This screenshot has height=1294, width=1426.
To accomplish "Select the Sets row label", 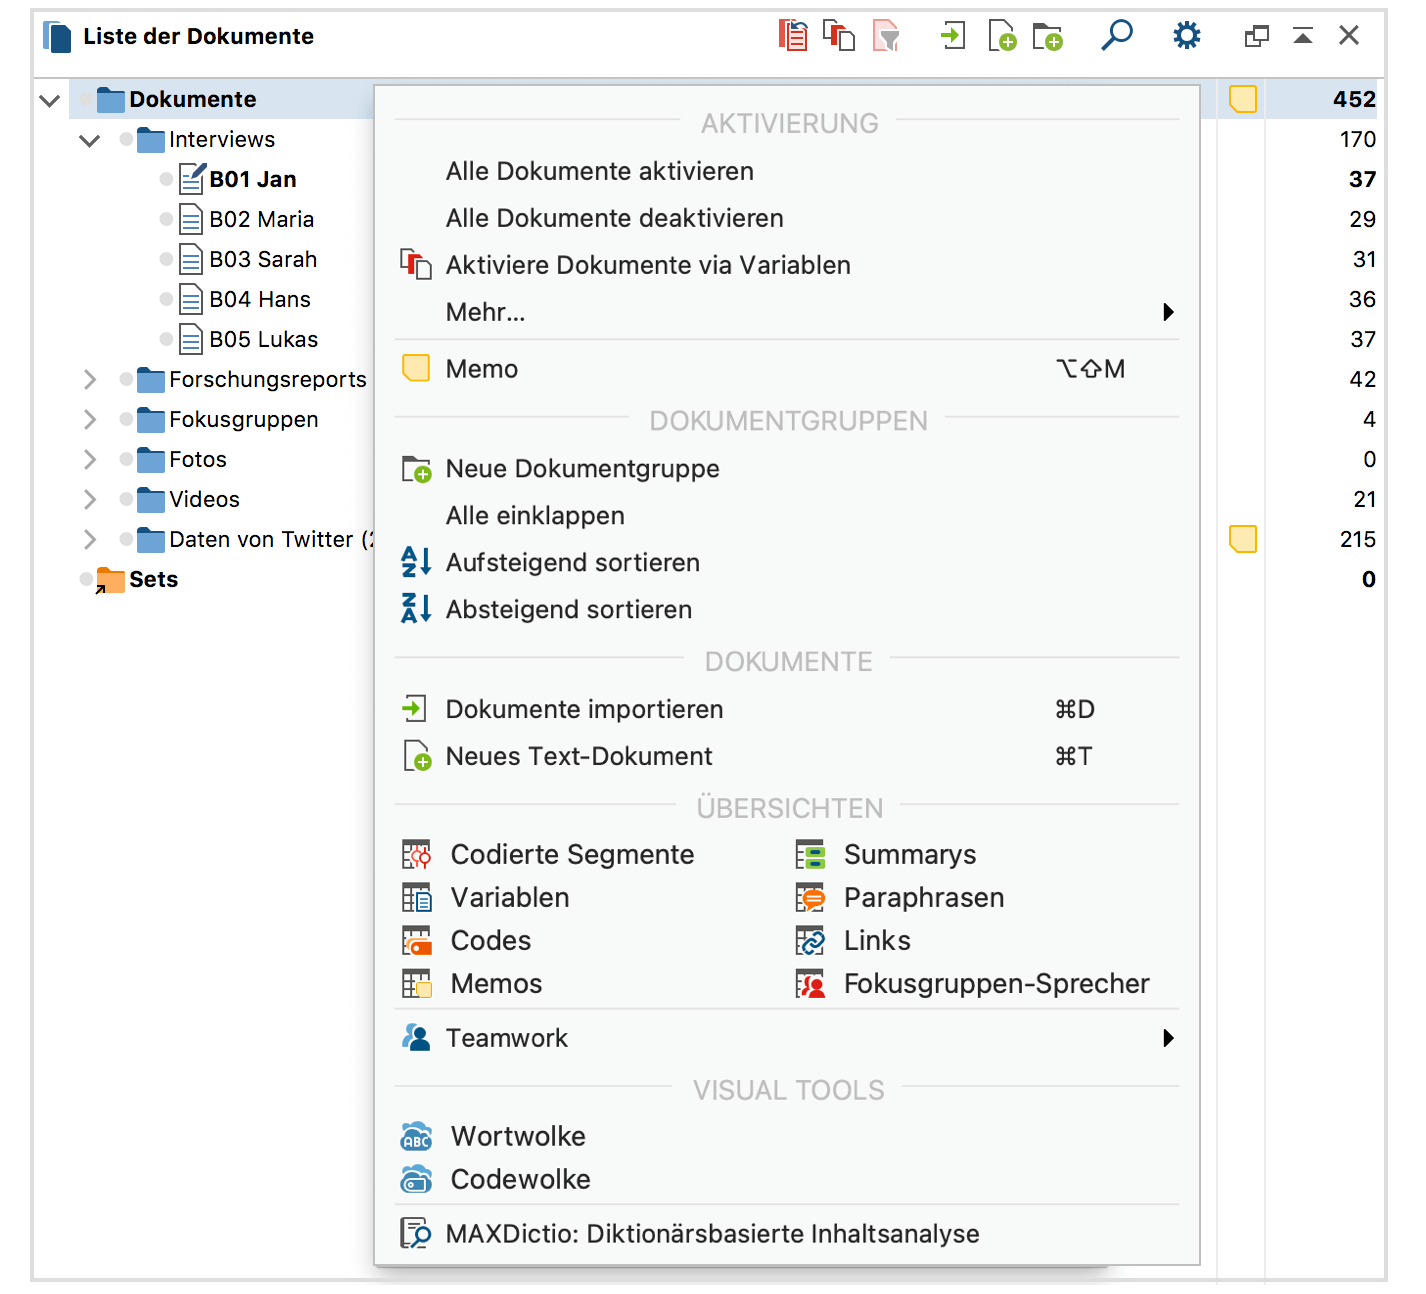I will (x=154, y=580).
